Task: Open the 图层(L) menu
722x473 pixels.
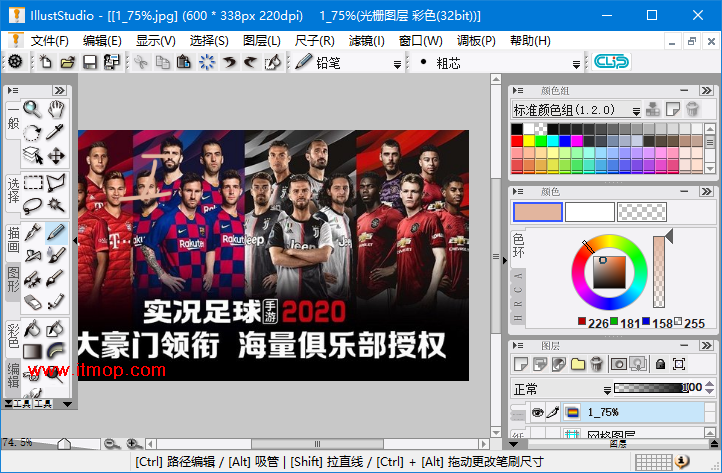Action: click(262, 41)
